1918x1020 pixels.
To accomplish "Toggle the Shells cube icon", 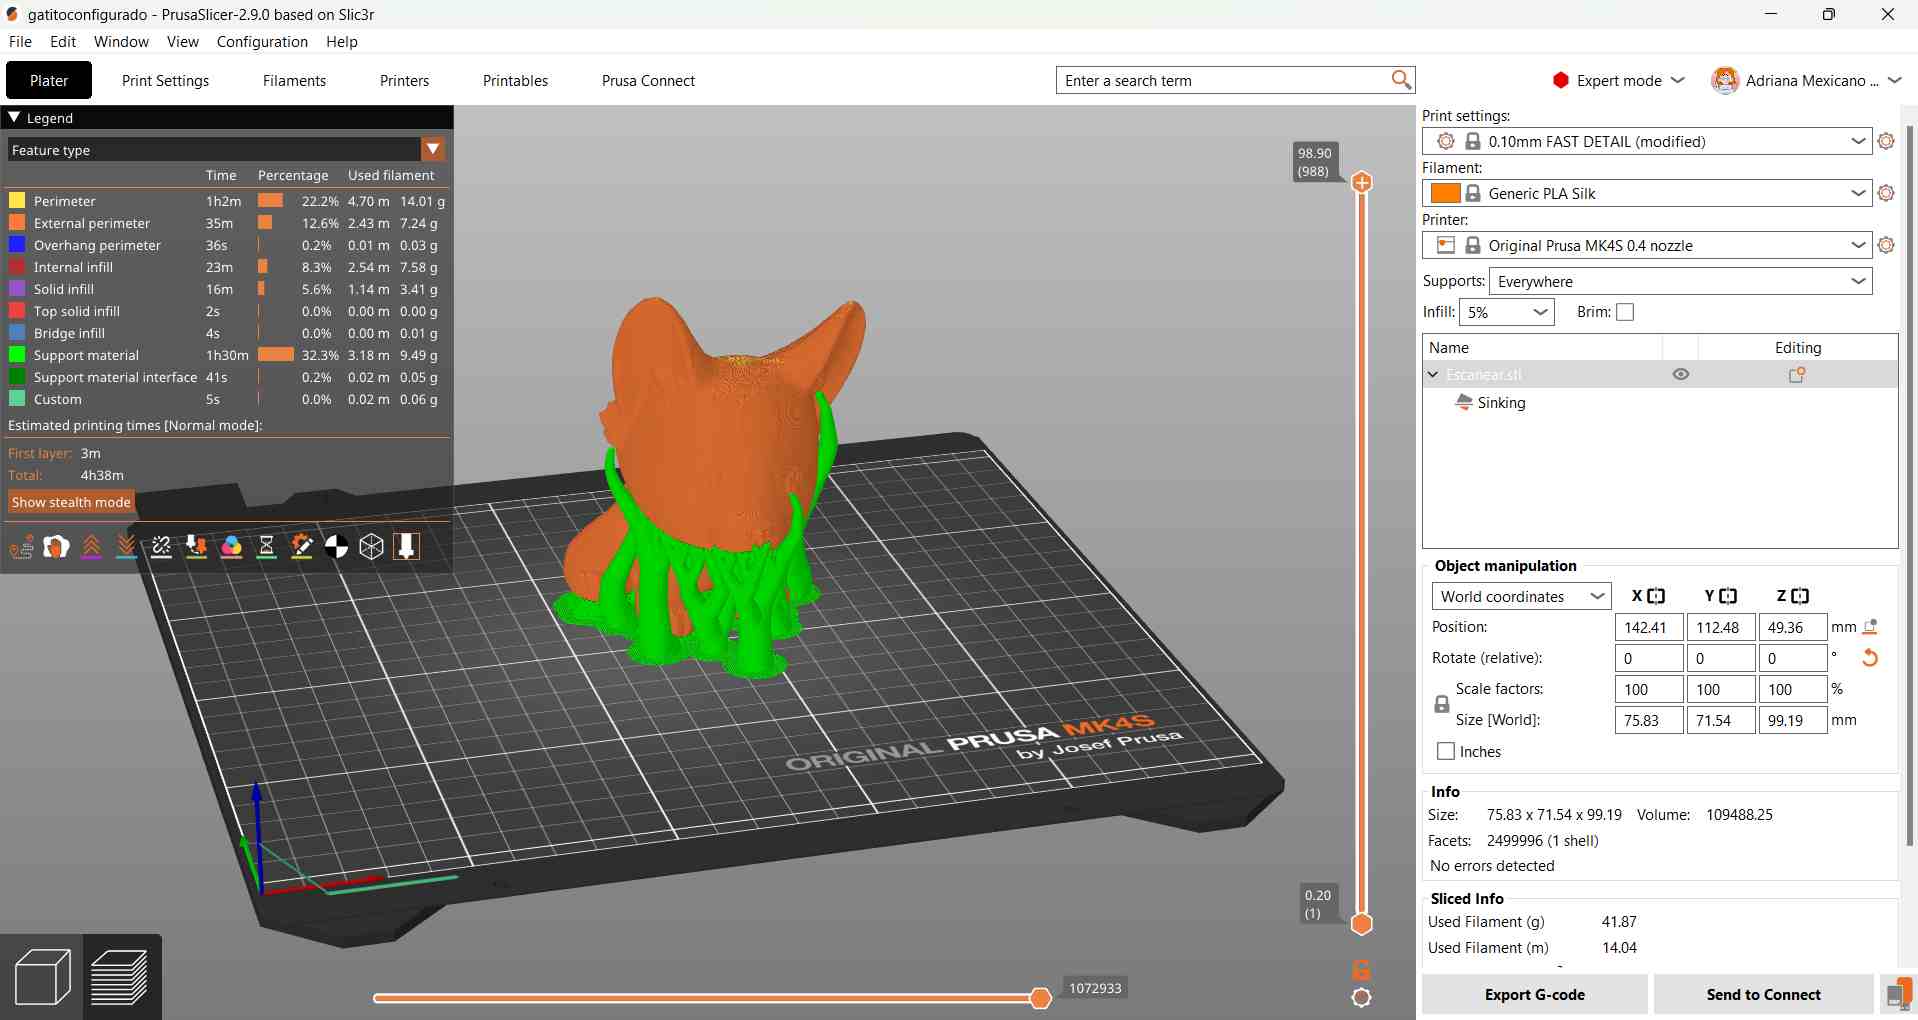I will (x=372, y=547).
